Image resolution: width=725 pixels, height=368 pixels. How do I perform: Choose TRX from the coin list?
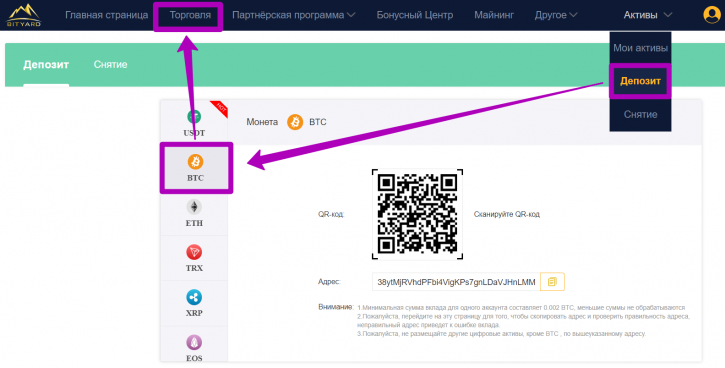click(x=194, y=258)
